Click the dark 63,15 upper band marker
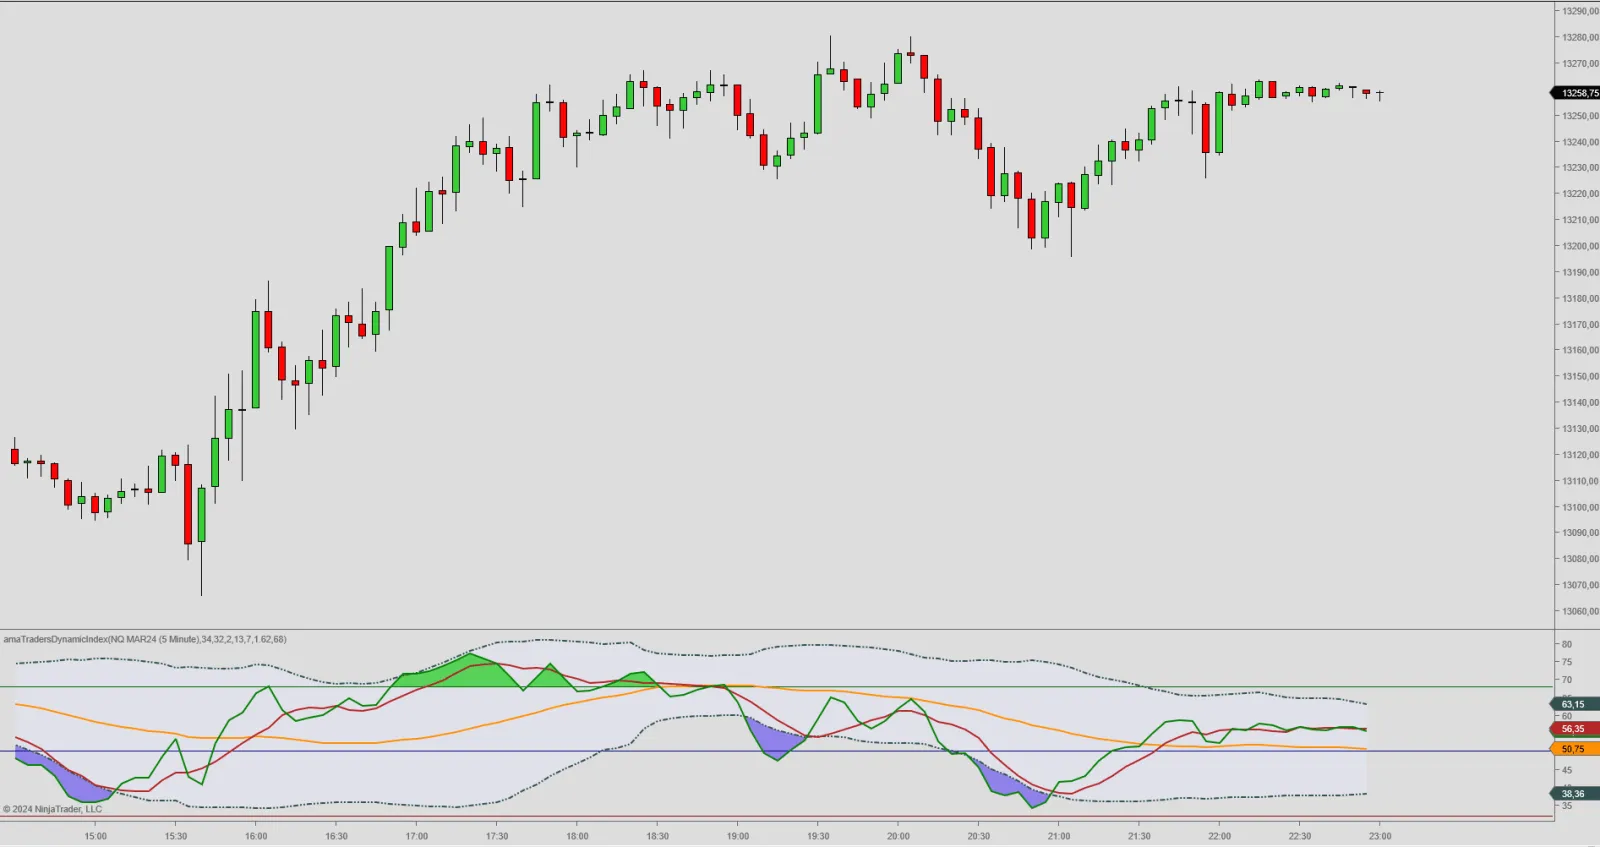1600x847 pixels. tap(1574, 704)
